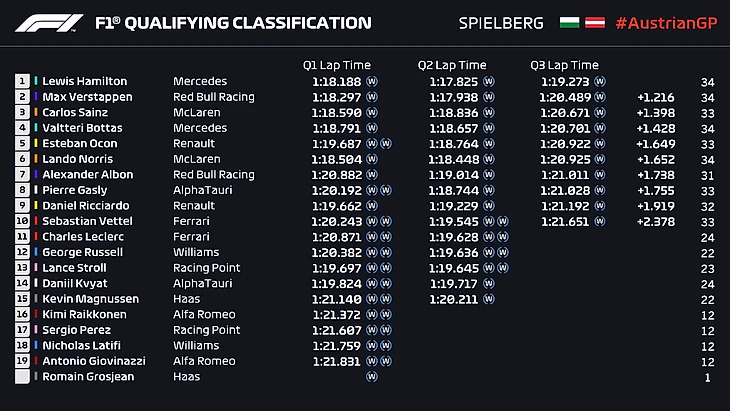This screenshot has height=411, width=730.
Task: Click the wet tyre icon on Hamilton's Q1 time
Action: pyautogui.click(x=372, y=82)
